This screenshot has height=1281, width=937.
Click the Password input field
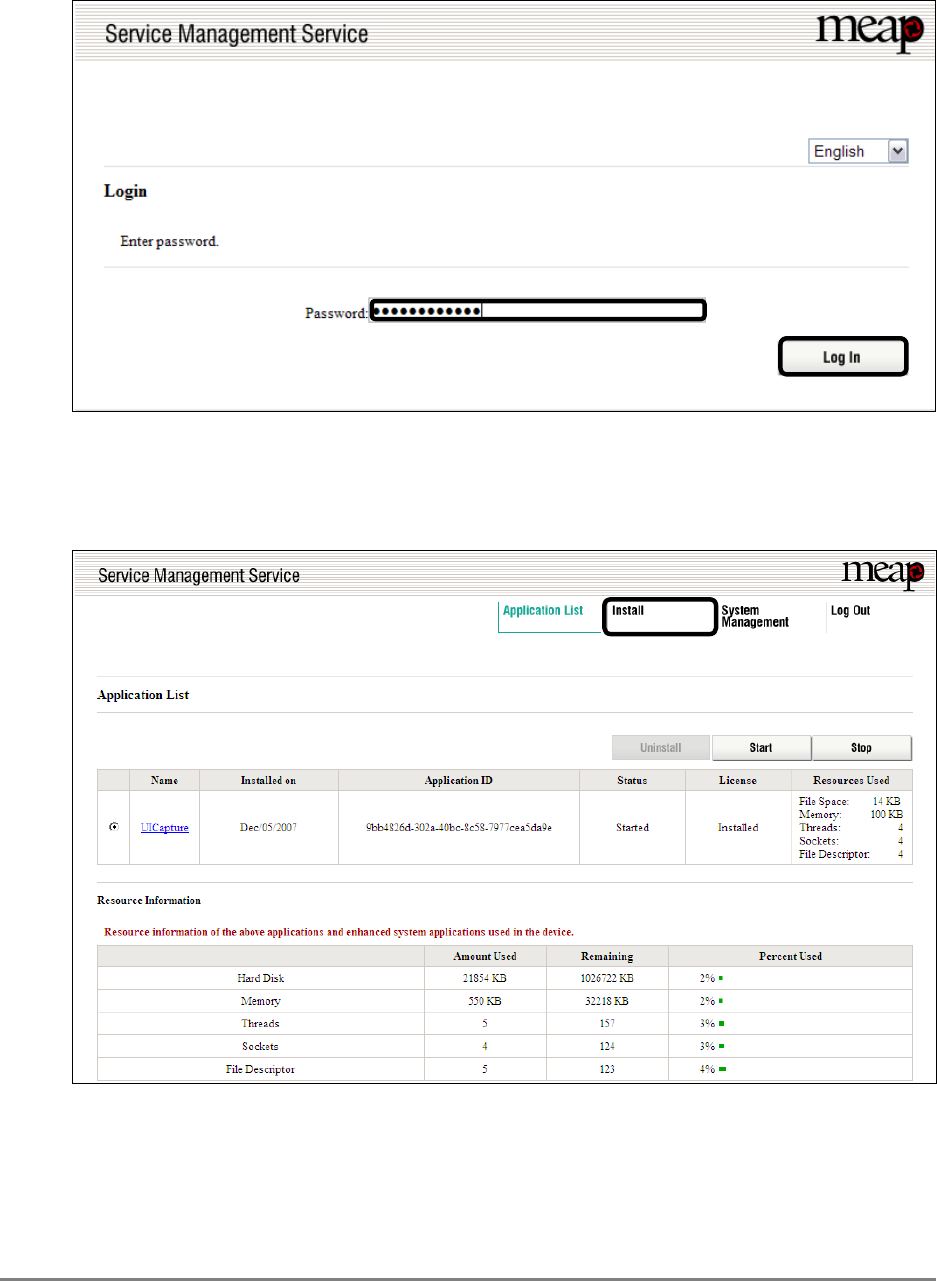click(x=538, y=311)
